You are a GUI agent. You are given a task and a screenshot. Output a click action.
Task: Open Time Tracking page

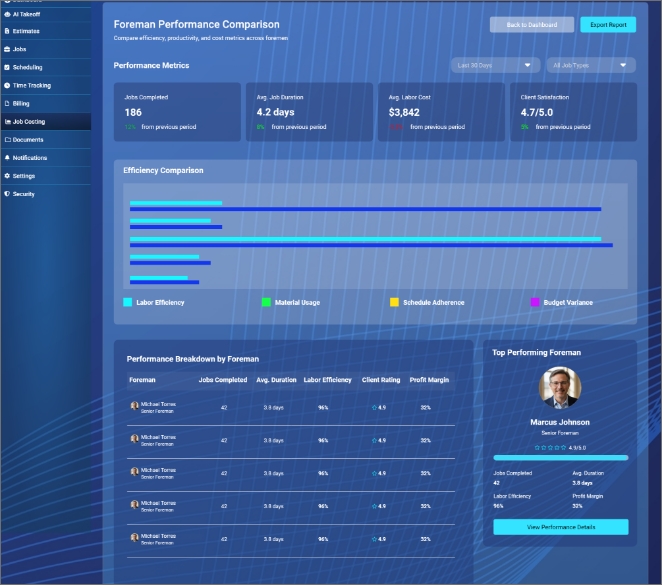pos(46,86)
